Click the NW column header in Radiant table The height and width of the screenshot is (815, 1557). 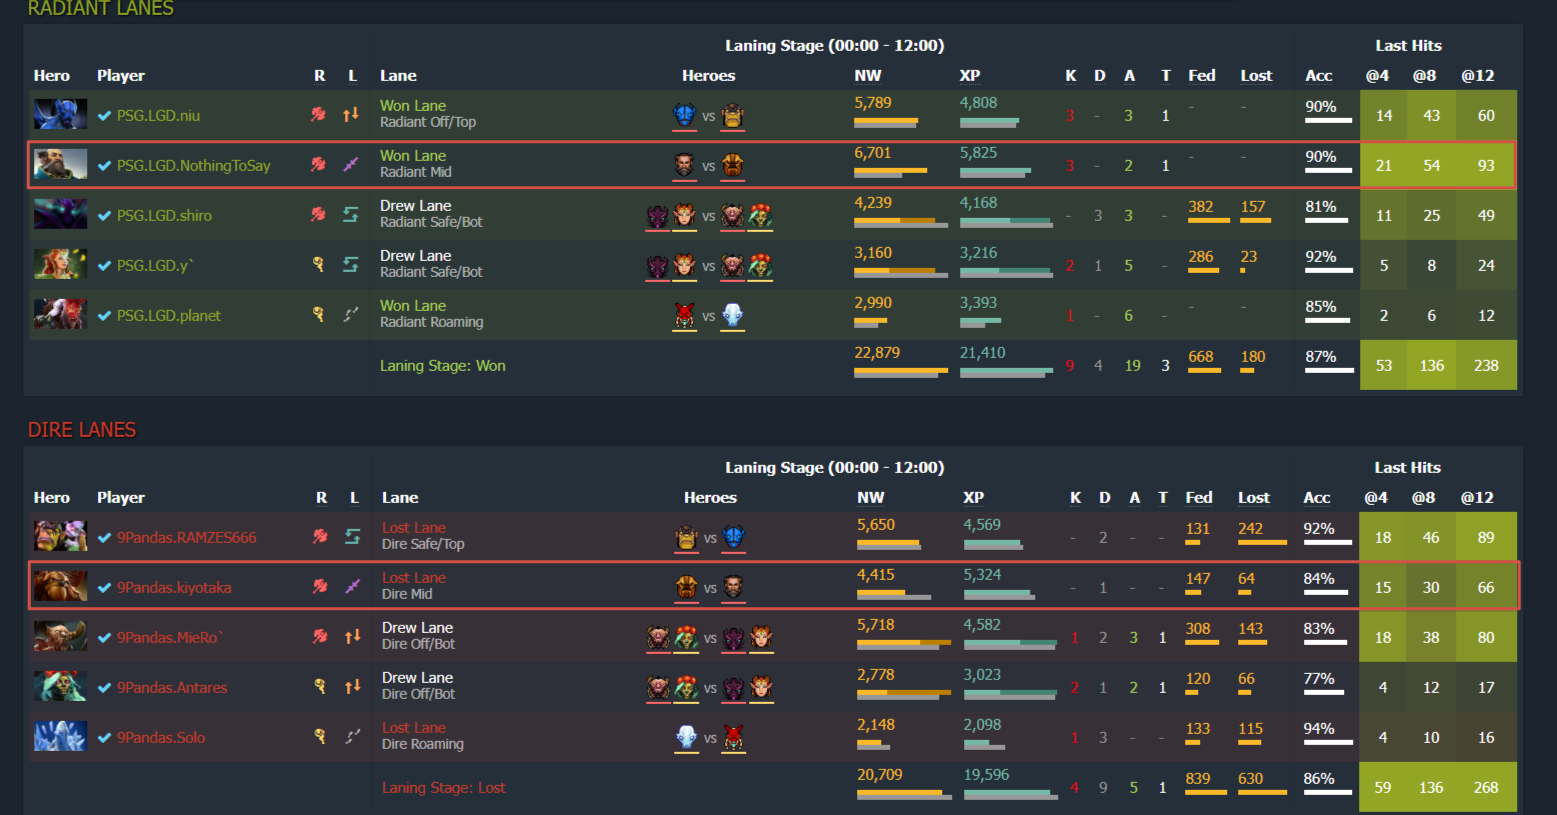pyautogui.click(x=868, y=76)
